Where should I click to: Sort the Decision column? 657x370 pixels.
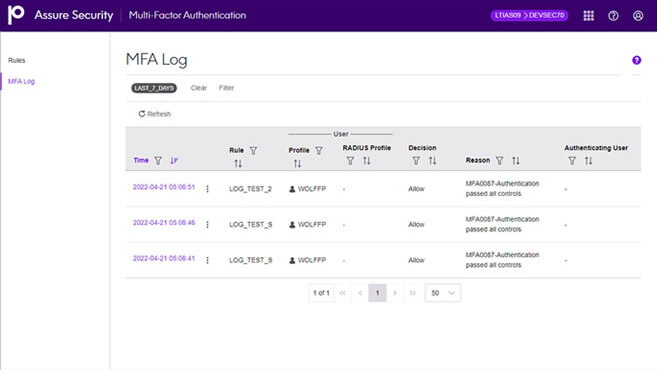(x=432, y=160)
